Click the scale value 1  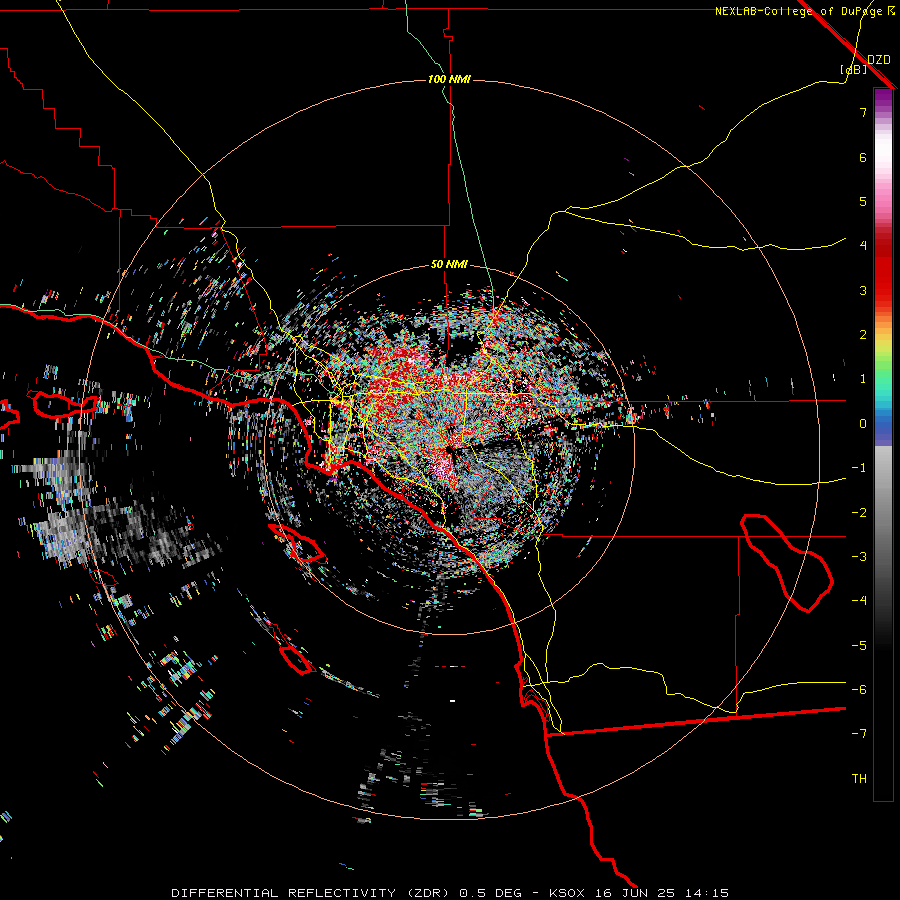(x=863, y=379)
